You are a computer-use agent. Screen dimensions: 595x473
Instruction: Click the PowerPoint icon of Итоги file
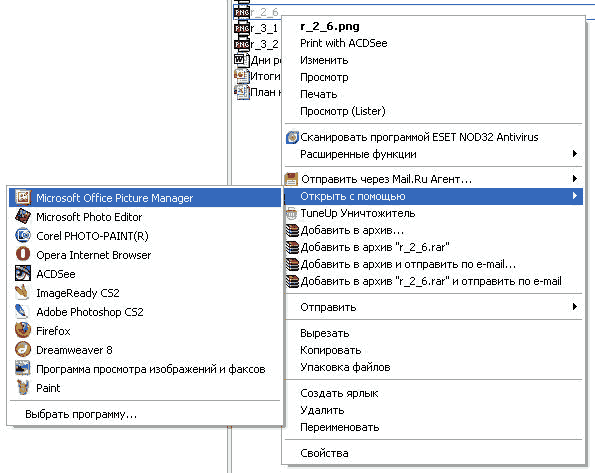point(242,76)
